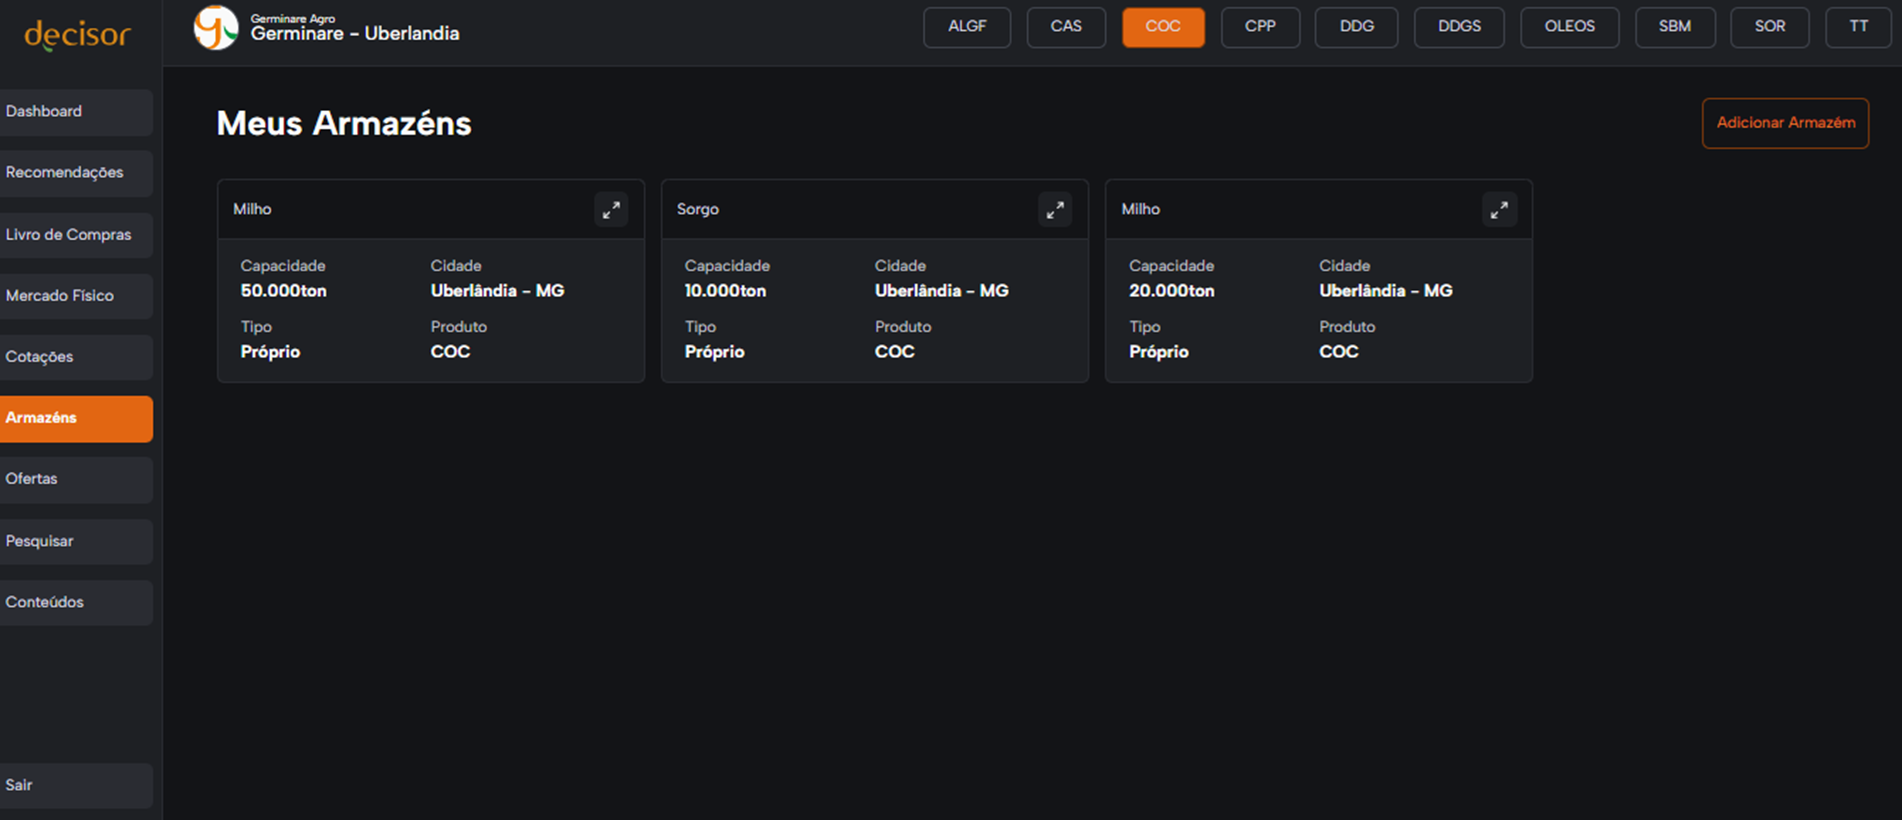Click Germinare - Uberlandia company name

pyautogui.click(x=355, y=34)
